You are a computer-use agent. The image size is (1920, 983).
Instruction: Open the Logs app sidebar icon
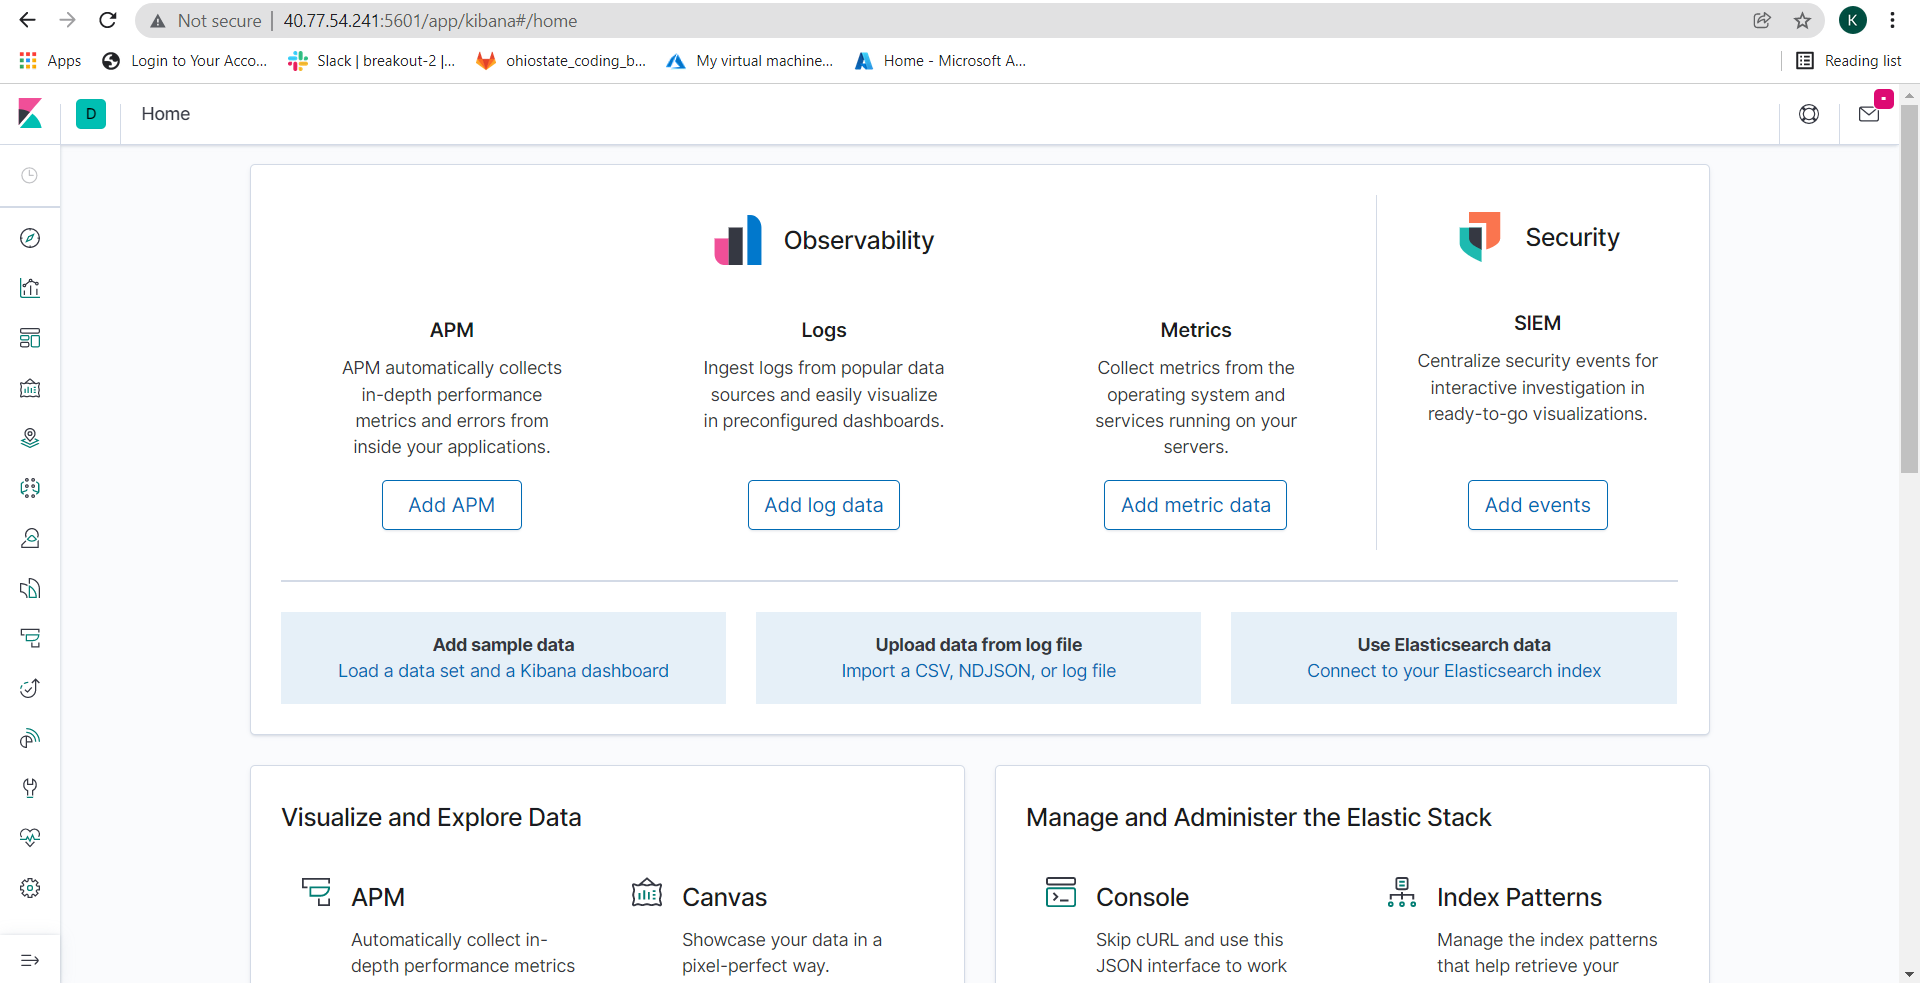(x=30, y=588)
